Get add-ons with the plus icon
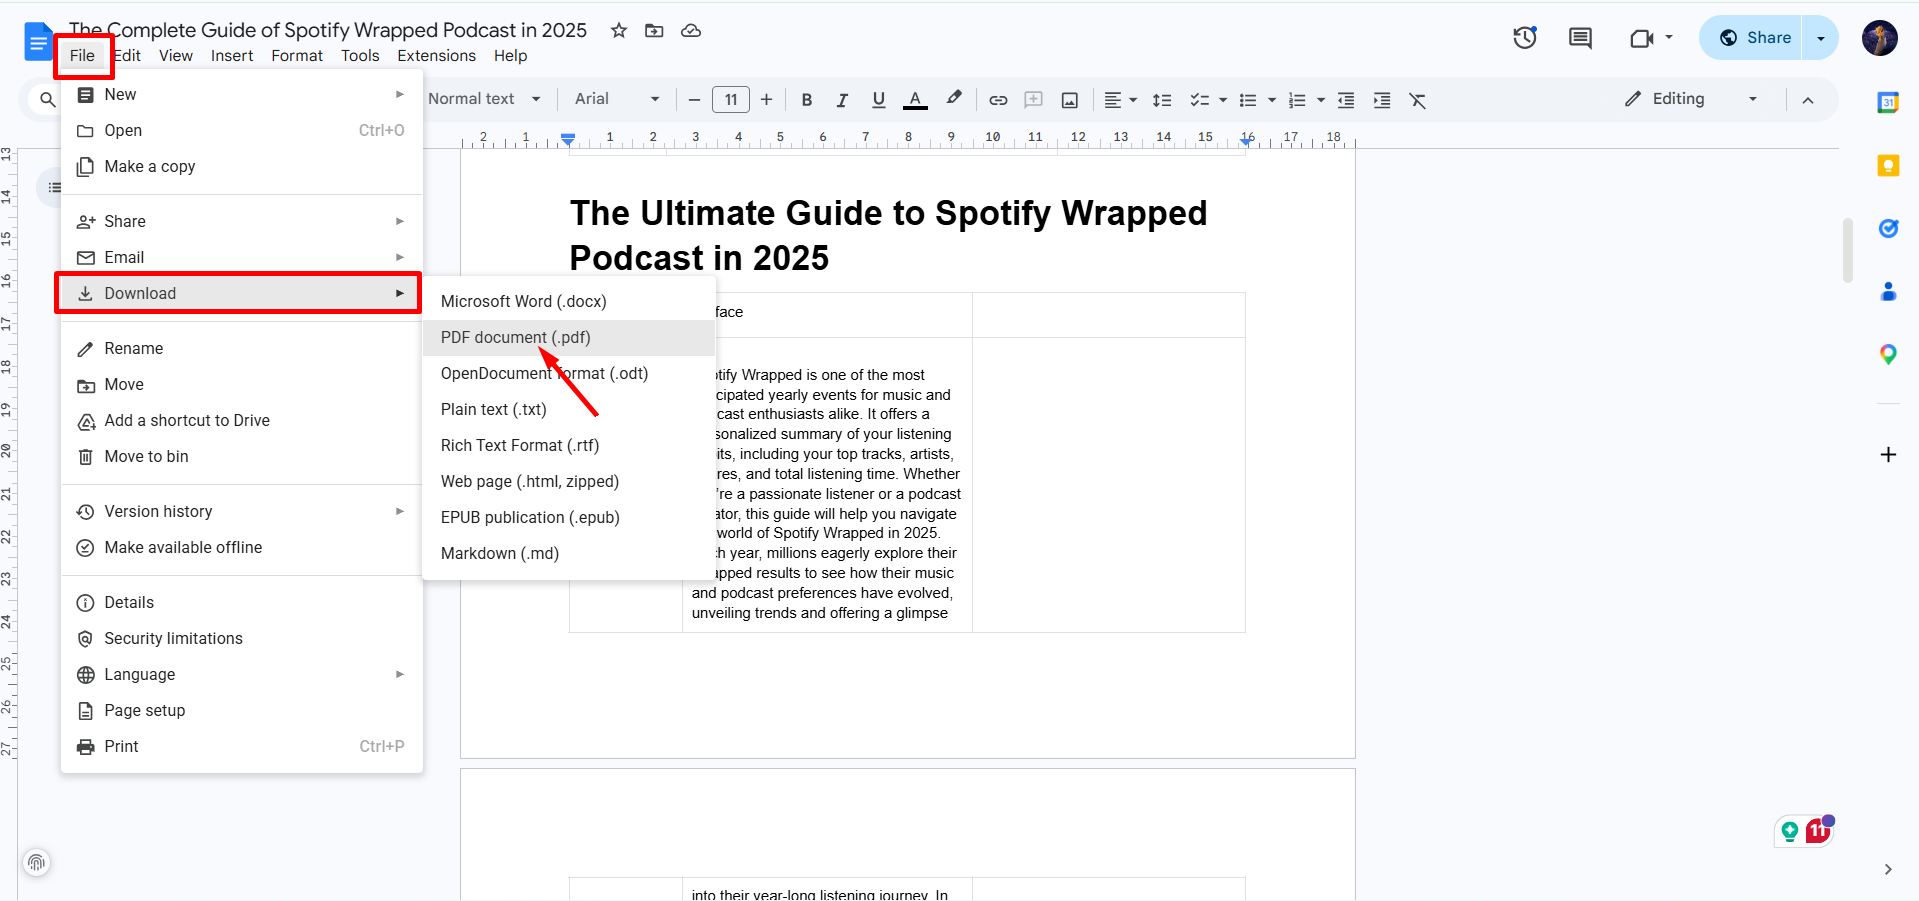Image resolution: width=1919 pixels, height=901 pixels. [1888, 455]
